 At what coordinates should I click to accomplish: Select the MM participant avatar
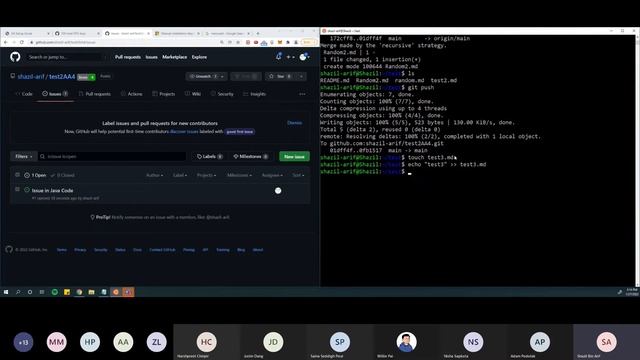pyautogui.click(x=57, y=342)
